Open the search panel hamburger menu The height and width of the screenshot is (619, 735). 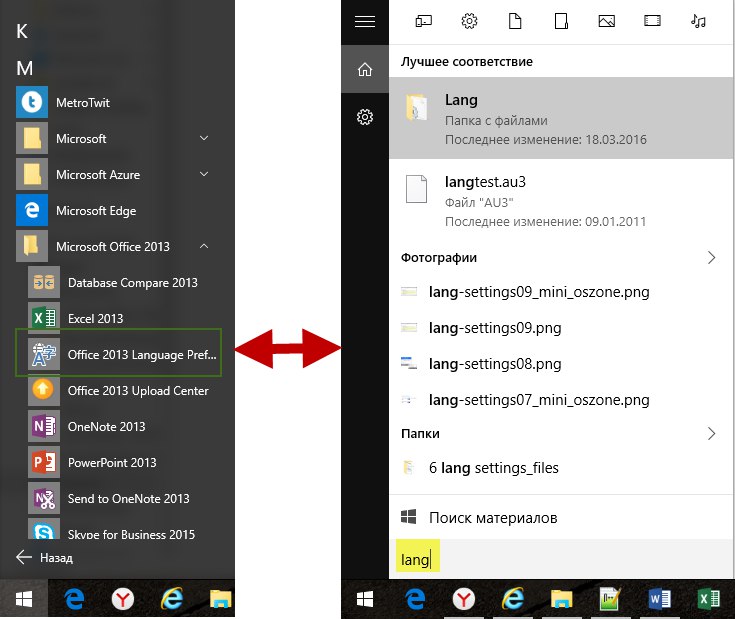point(365,22)
